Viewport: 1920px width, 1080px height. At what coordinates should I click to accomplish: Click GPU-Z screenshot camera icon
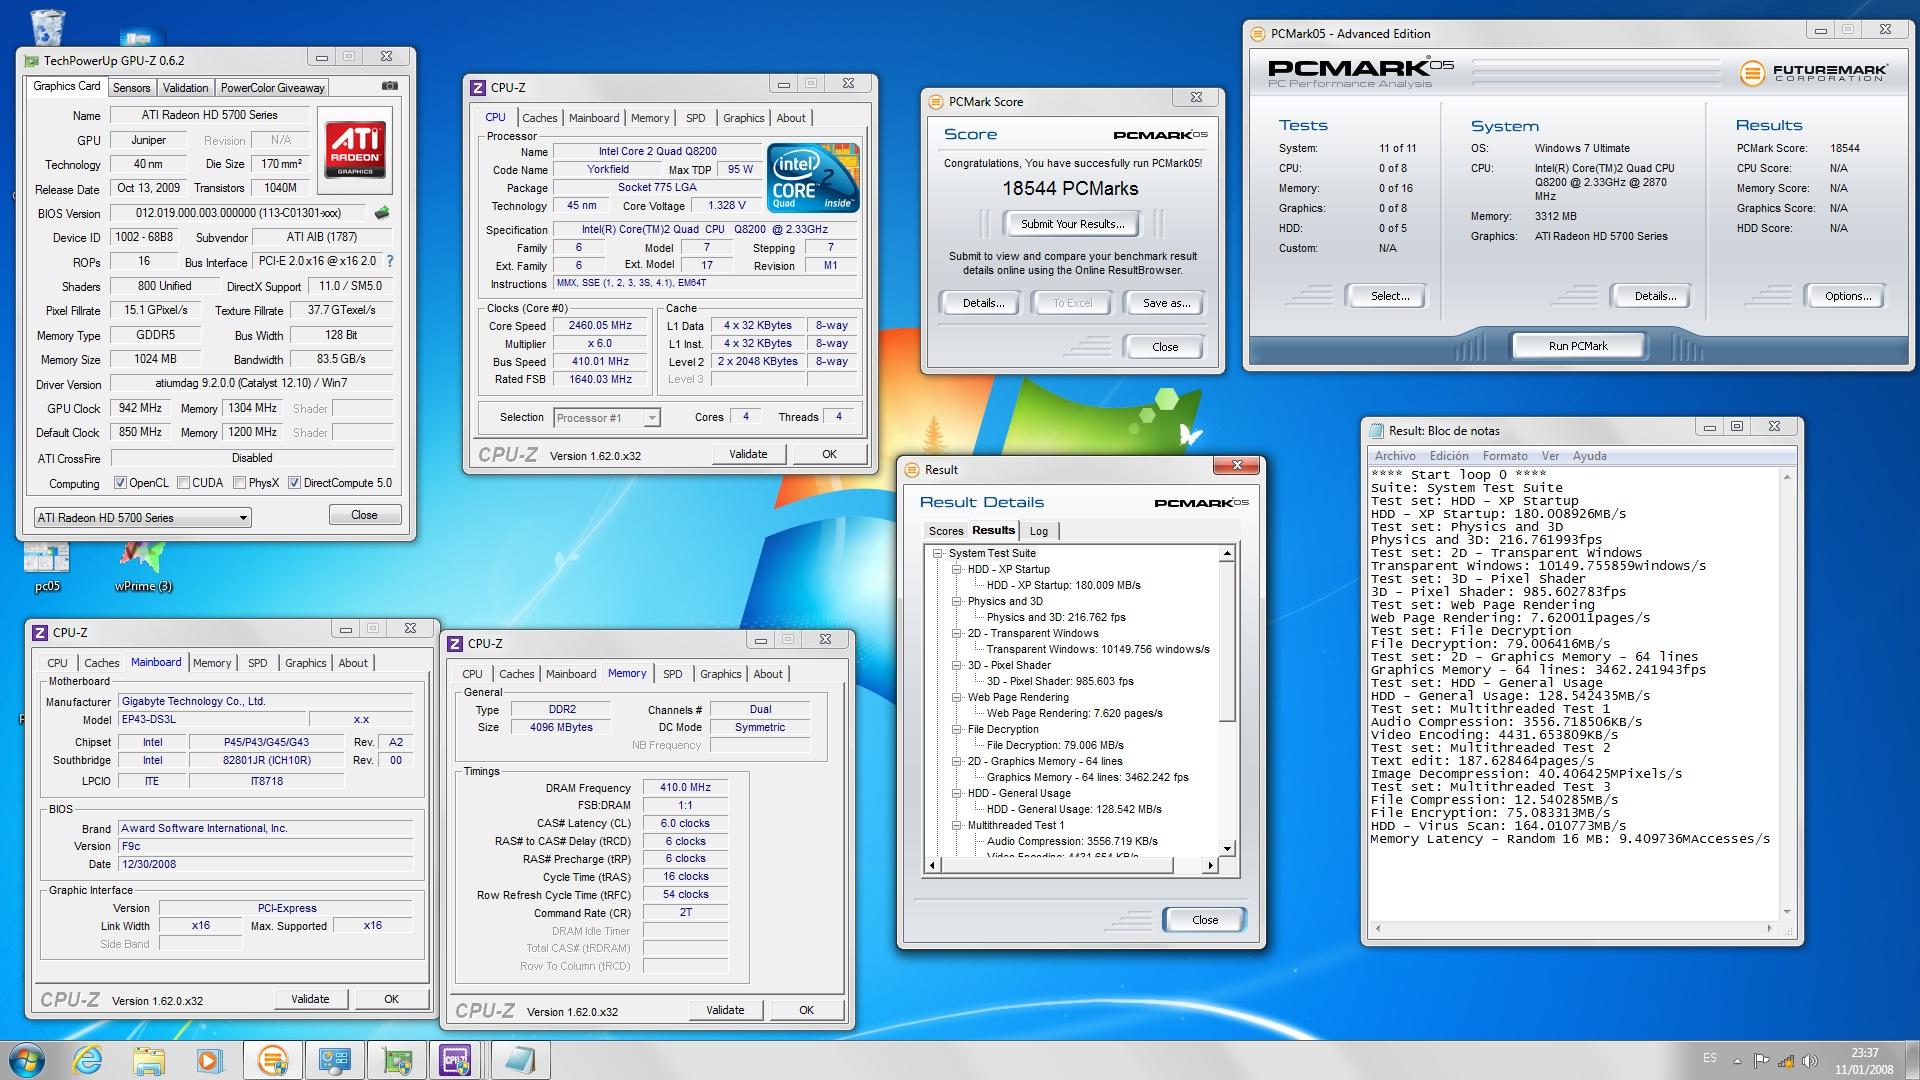pyautogui.click(x=390, y=87)
